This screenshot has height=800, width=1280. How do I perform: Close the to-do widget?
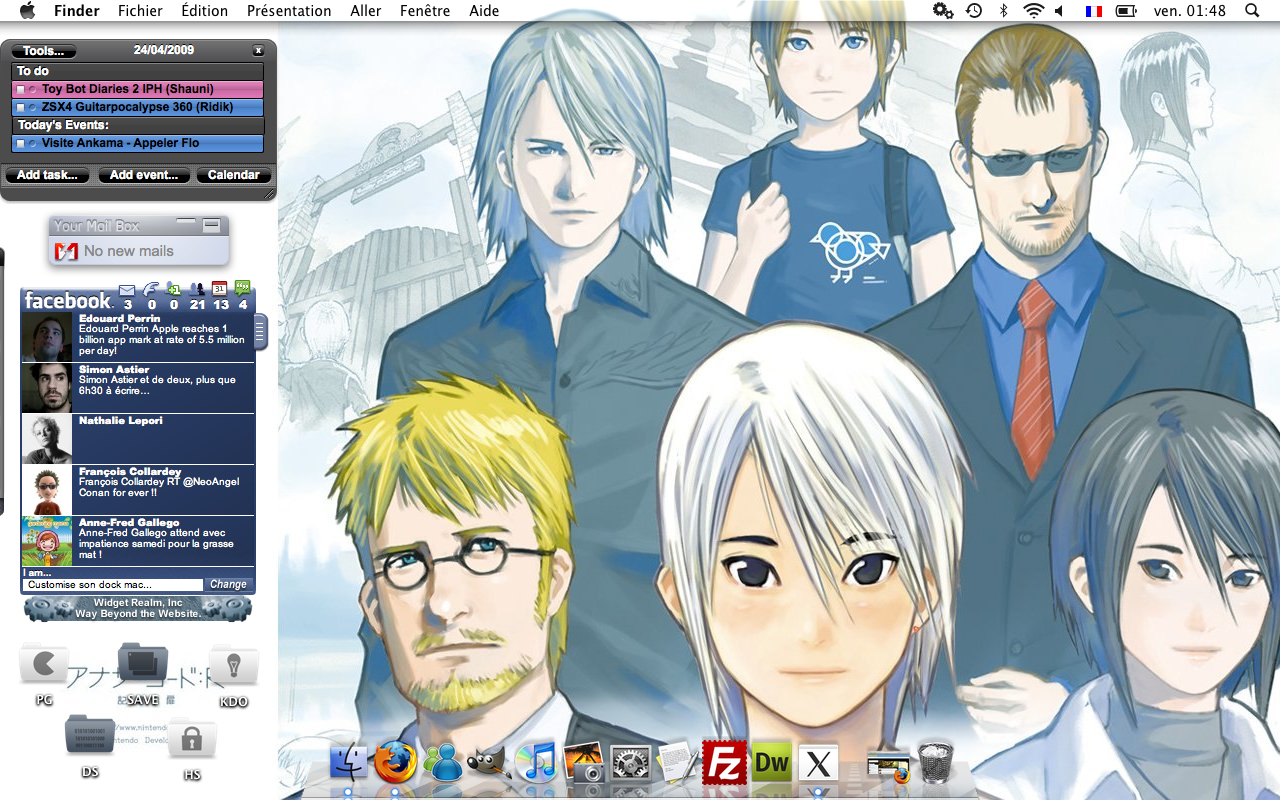point(258,50)
